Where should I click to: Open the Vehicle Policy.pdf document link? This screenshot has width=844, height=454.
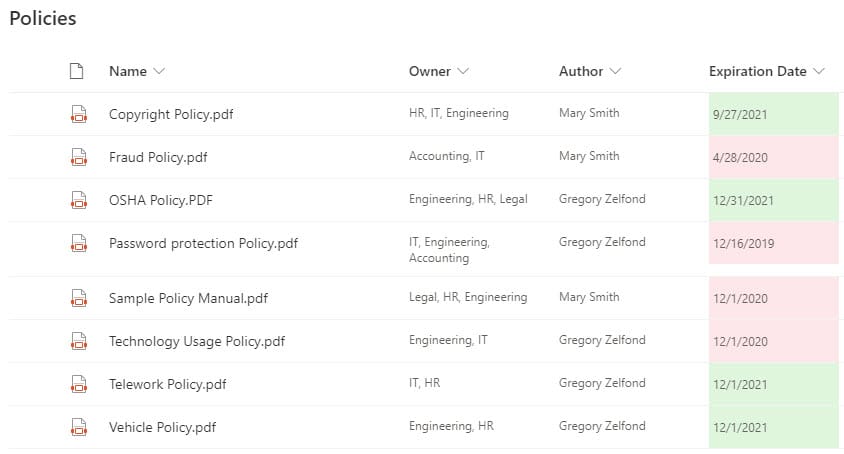click(x=163, y=428)
